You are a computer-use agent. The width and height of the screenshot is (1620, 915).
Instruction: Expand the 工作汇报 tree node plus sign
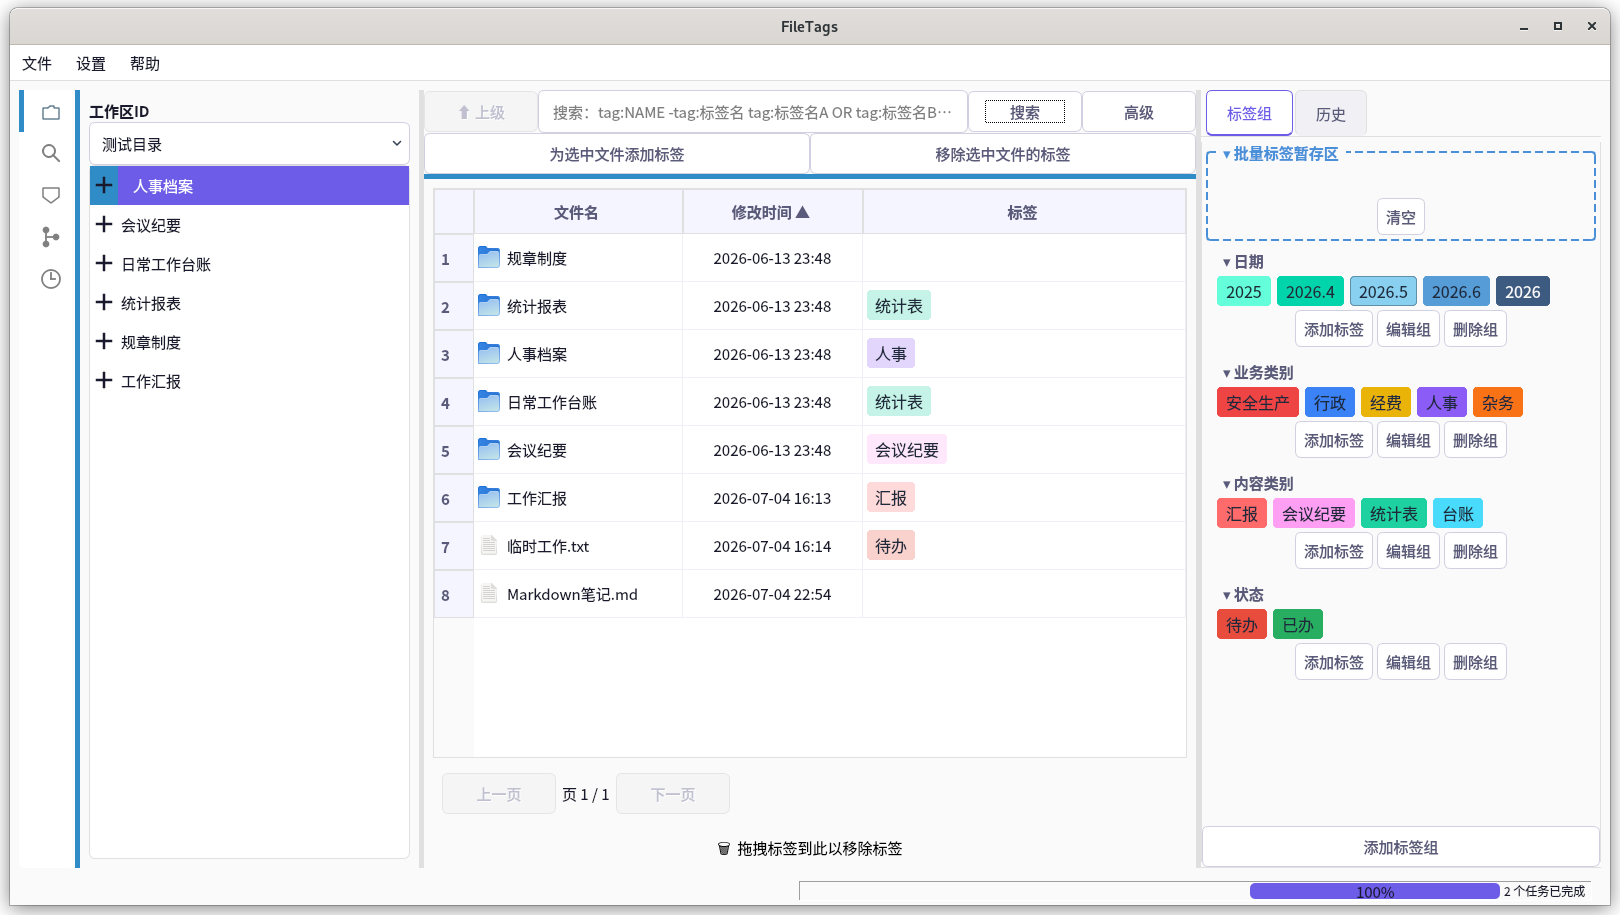point(104,380)
